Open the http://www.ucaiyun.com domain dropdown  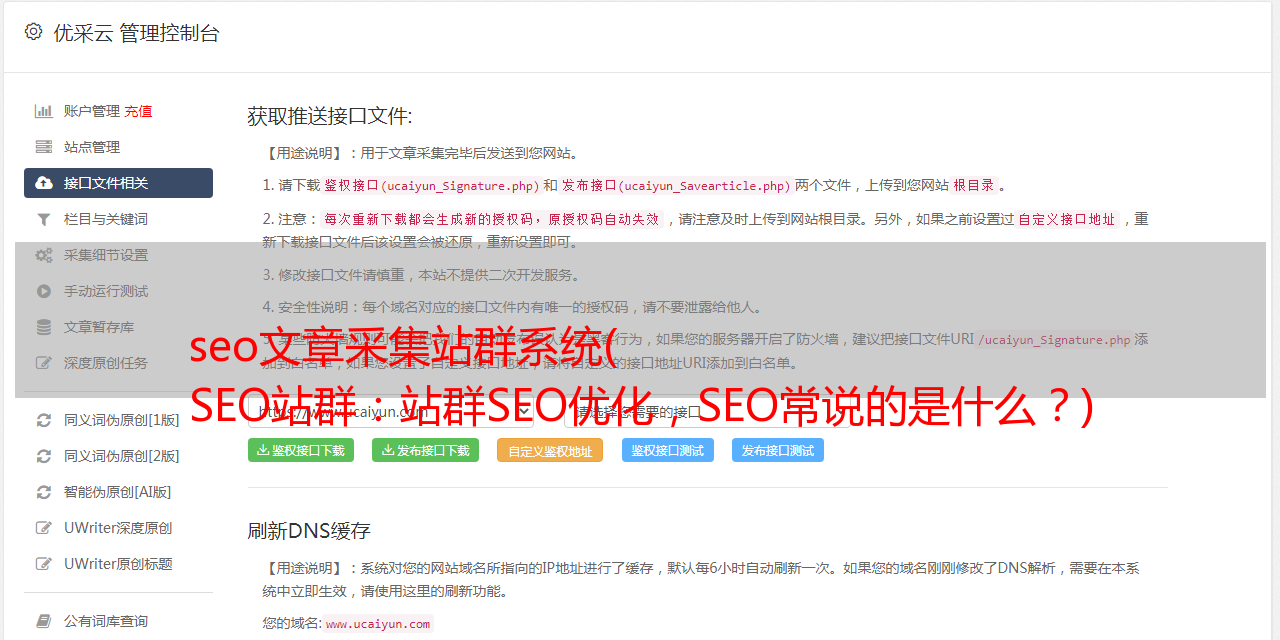(x=391, y=412)
